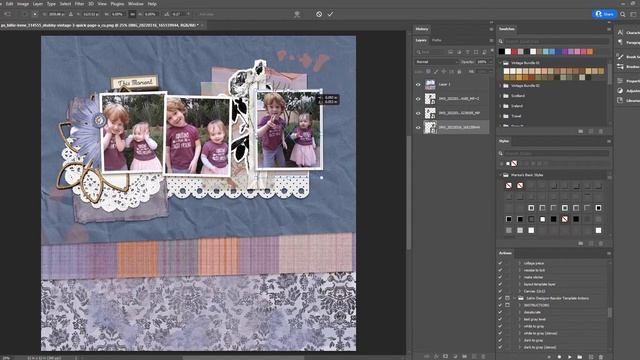Expand the Scotland swatch folder
Viewport: 640px width, 360px height.
501,96
